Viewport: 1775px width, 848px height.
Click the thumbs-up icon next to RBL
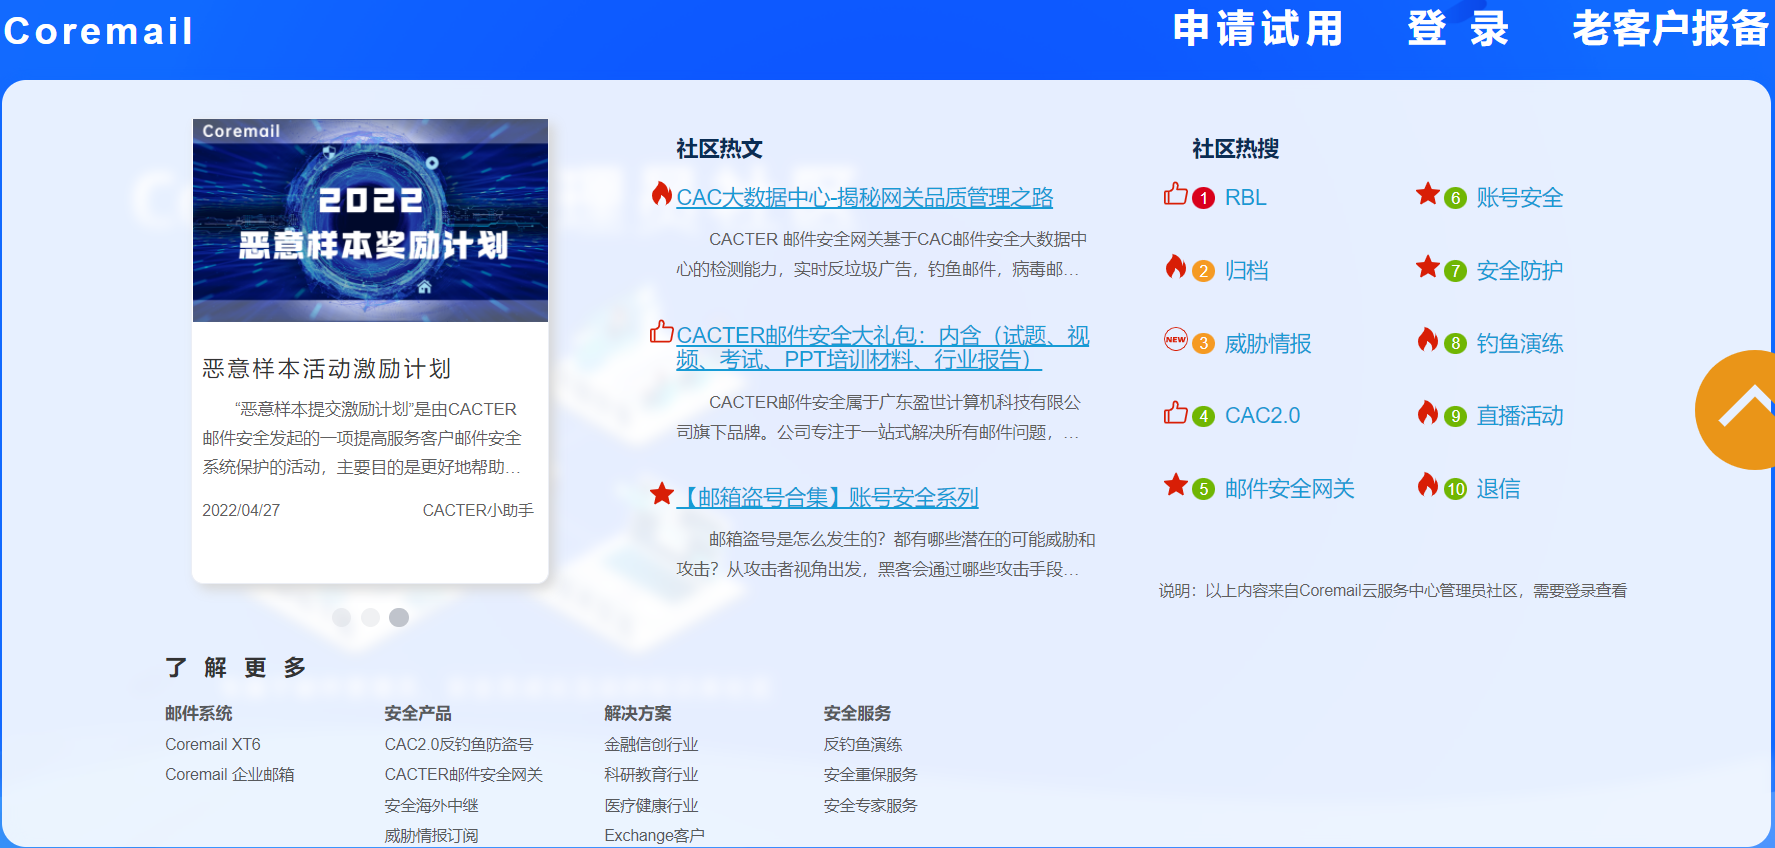coord(1175,194)
